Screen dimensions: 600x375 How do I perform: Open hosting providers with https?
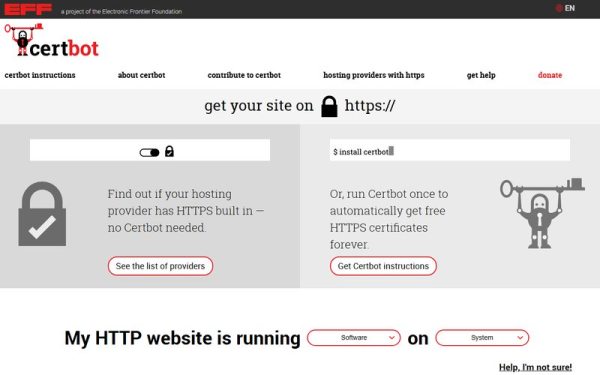(374, 75)
